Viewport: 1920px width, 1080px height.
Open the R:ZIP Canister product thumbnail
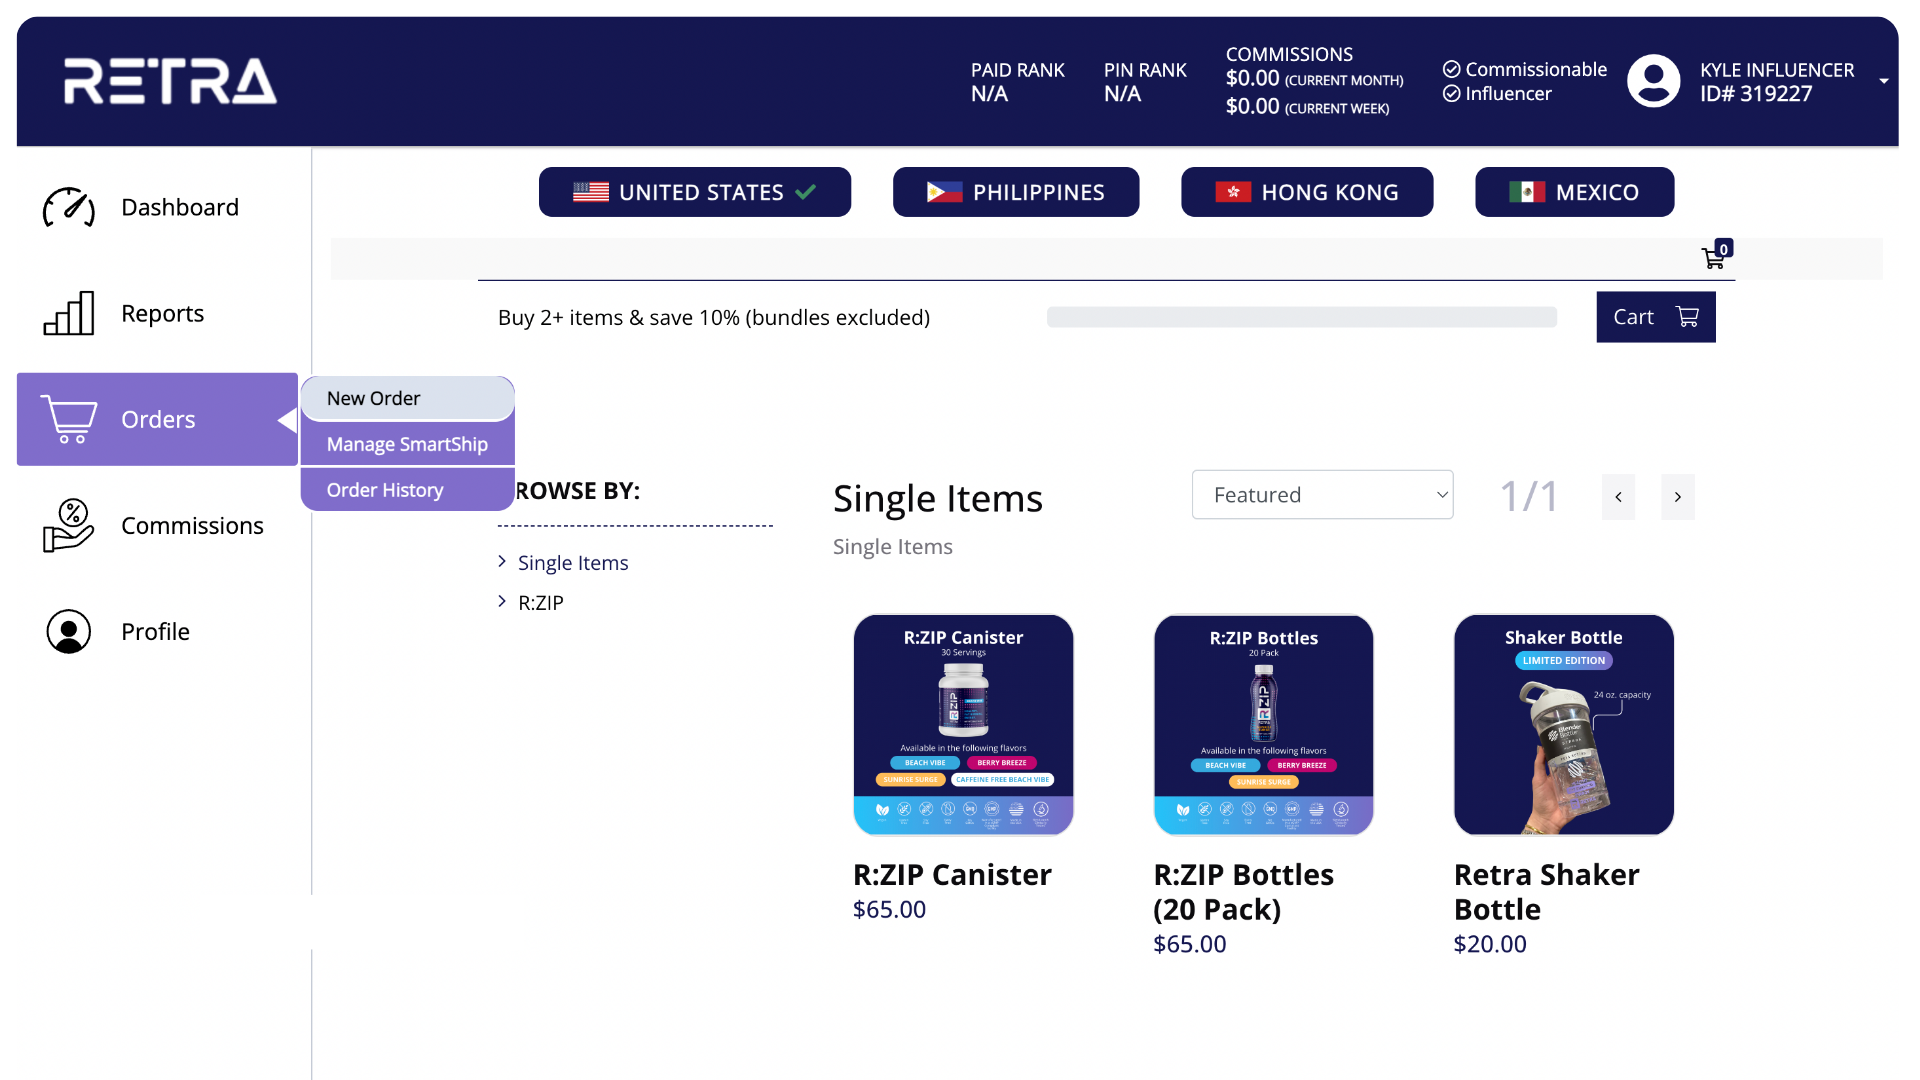963,724
